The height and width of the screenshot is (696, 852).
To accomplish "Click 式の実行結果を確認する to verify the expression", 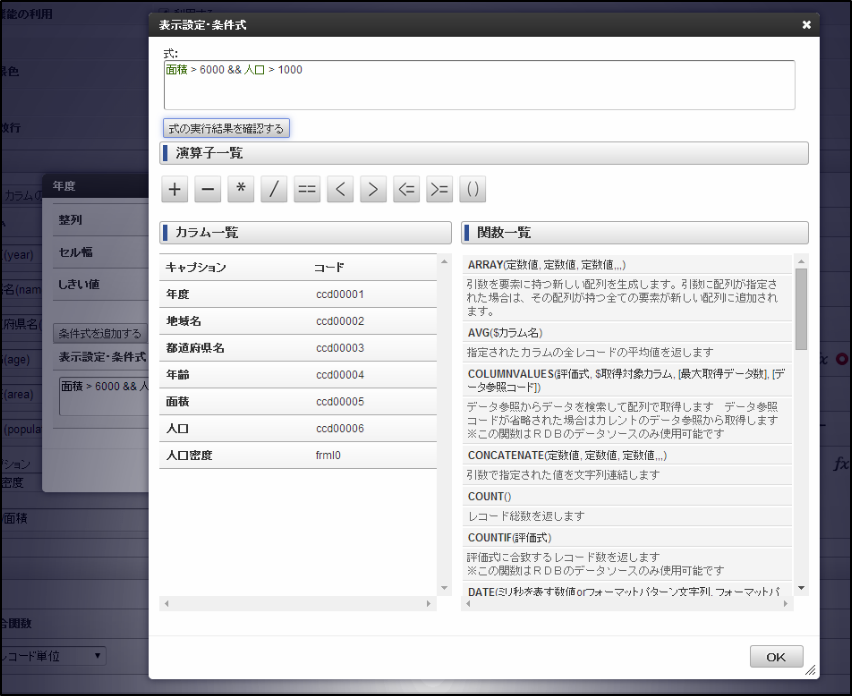I will 226,128.
